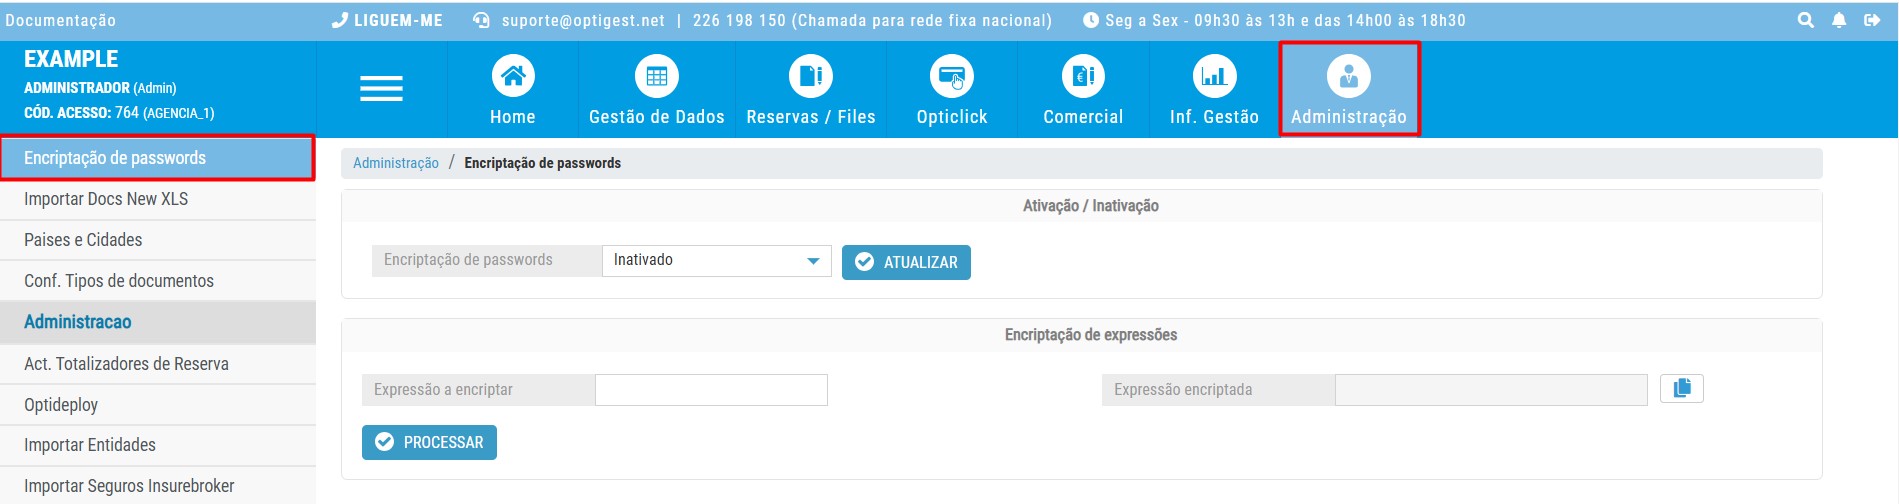Image resolution: width=1899 pixels, height=504 pixels.
Task: Select Importar Docs New XLS in the sidebar
Action: (x=106, y=199)
